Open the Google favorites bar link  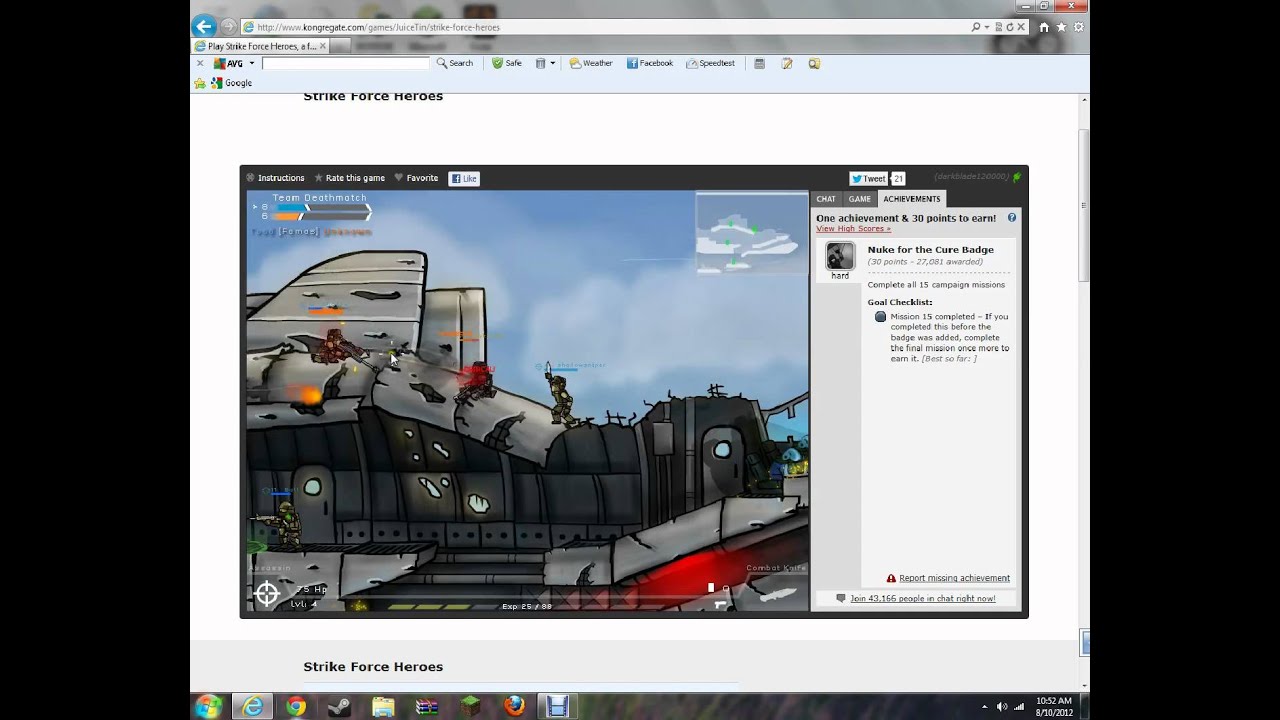pyautogui.click(x=231, y=83)
